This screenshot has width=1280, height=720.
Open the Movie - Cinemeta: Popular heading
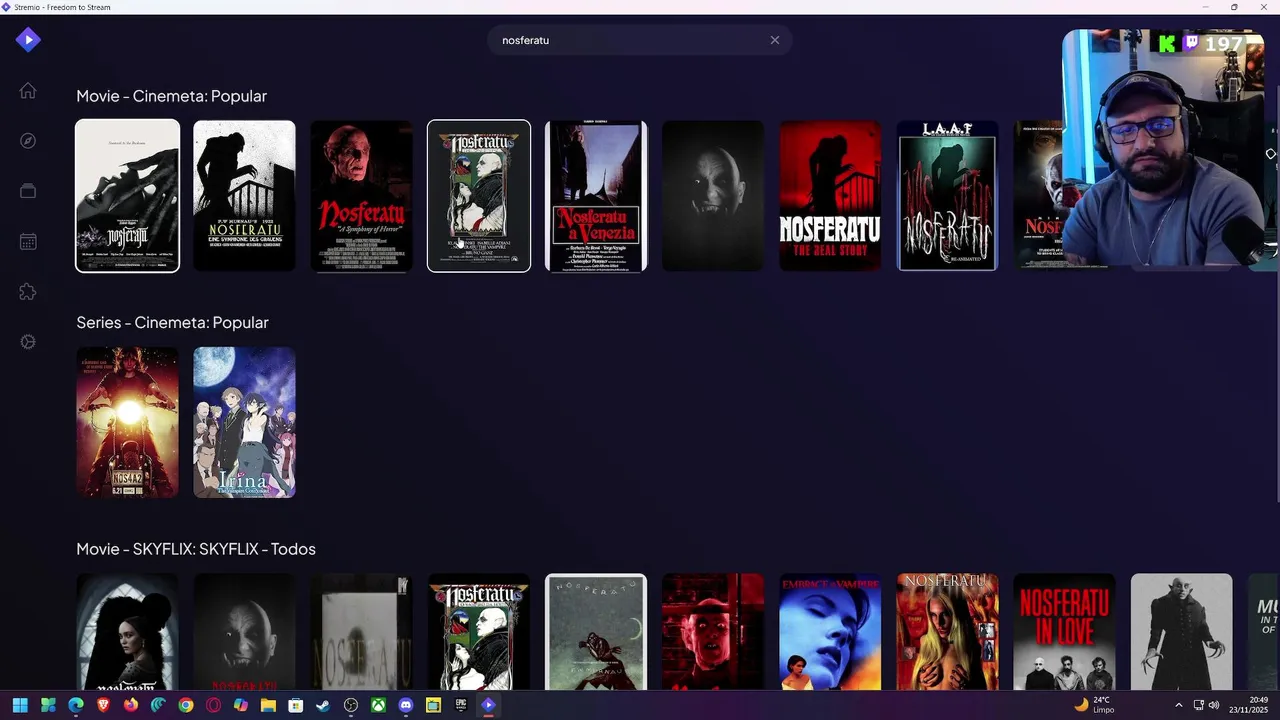click(x=171, y=96)
